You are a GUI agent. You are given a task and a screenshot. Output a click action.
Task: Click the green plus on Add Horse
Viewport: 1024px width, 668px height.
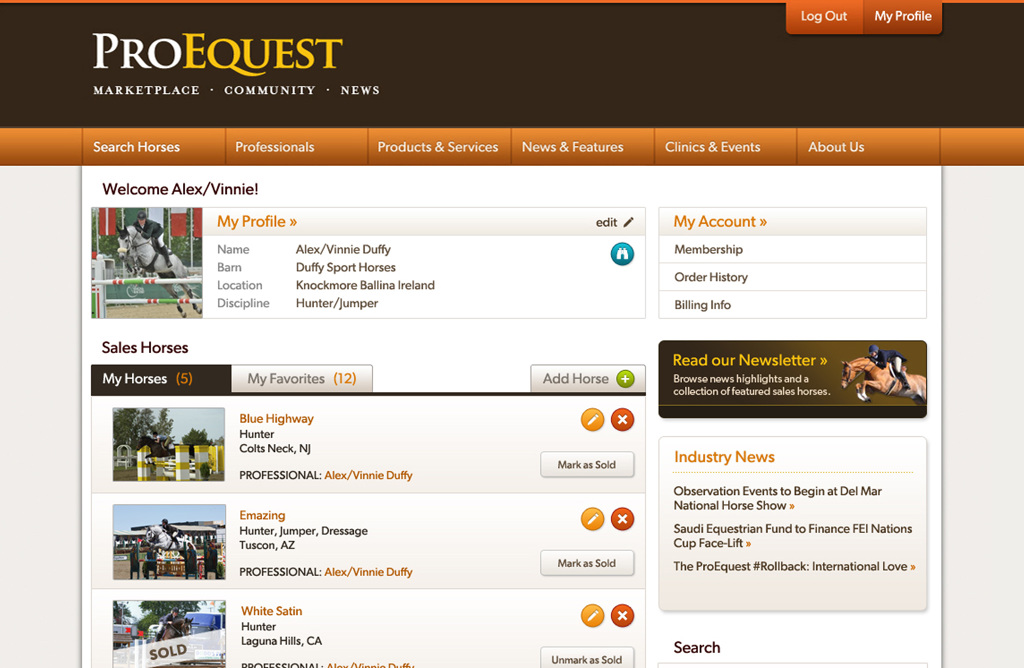626,379
